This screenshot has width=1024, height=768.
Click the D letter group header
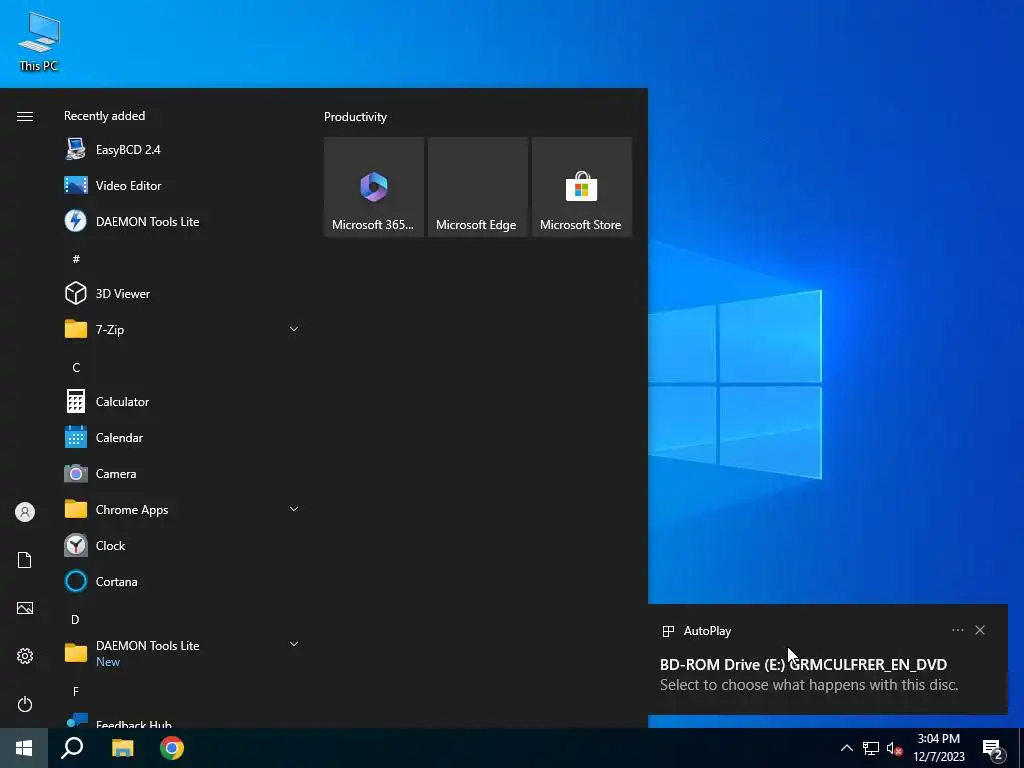coord(75,620)
